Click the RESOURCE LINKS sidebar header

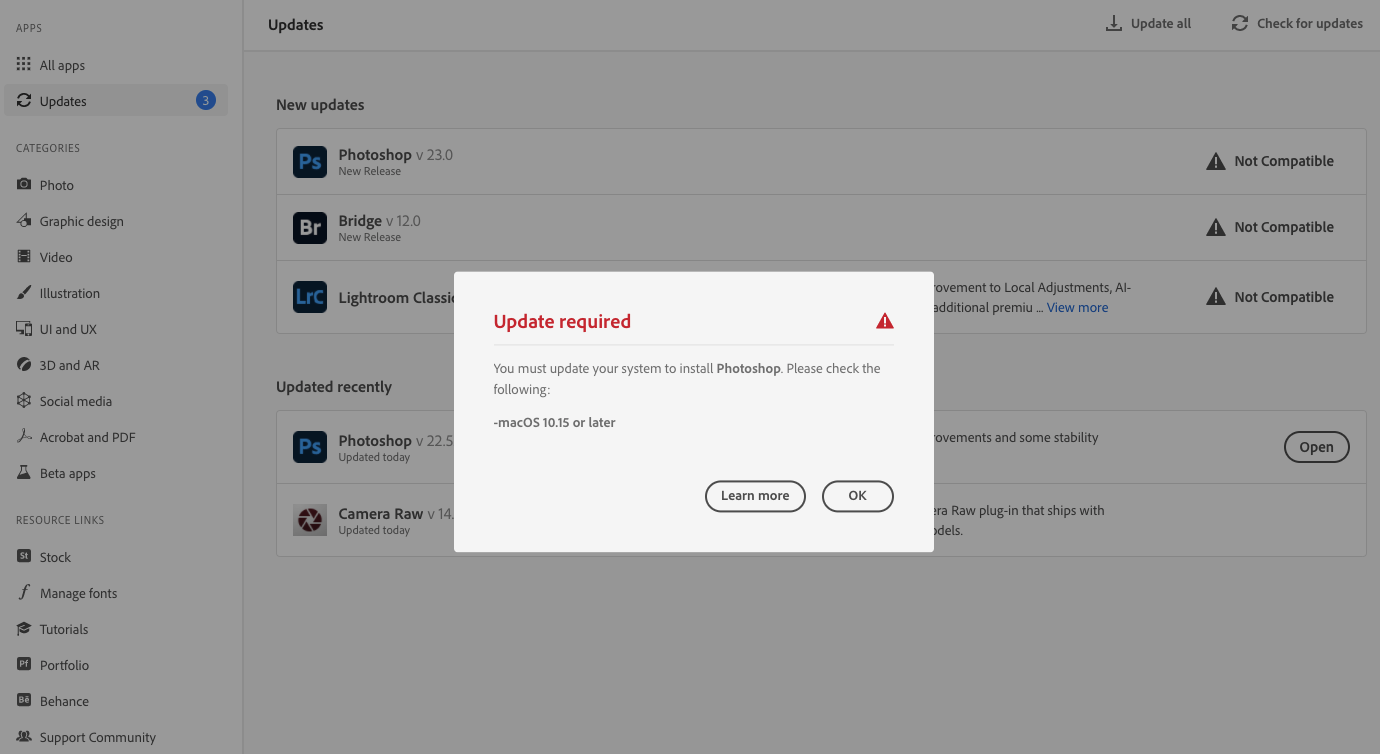[x=60, y=520]
